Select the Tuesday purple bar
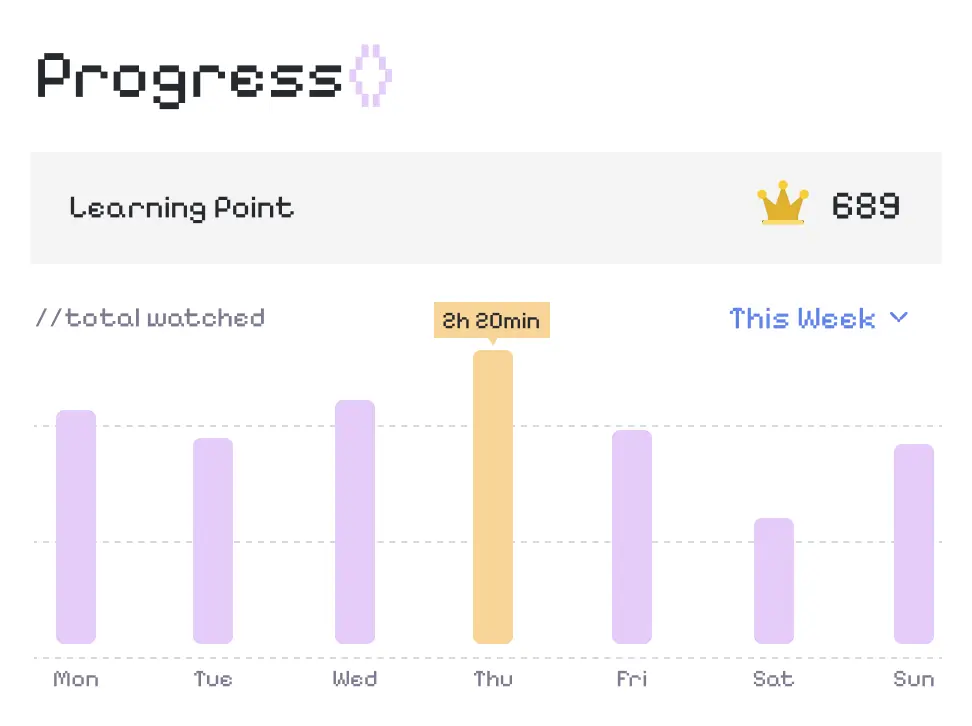This screenshot has height=726, width=972. coord(213,540)
